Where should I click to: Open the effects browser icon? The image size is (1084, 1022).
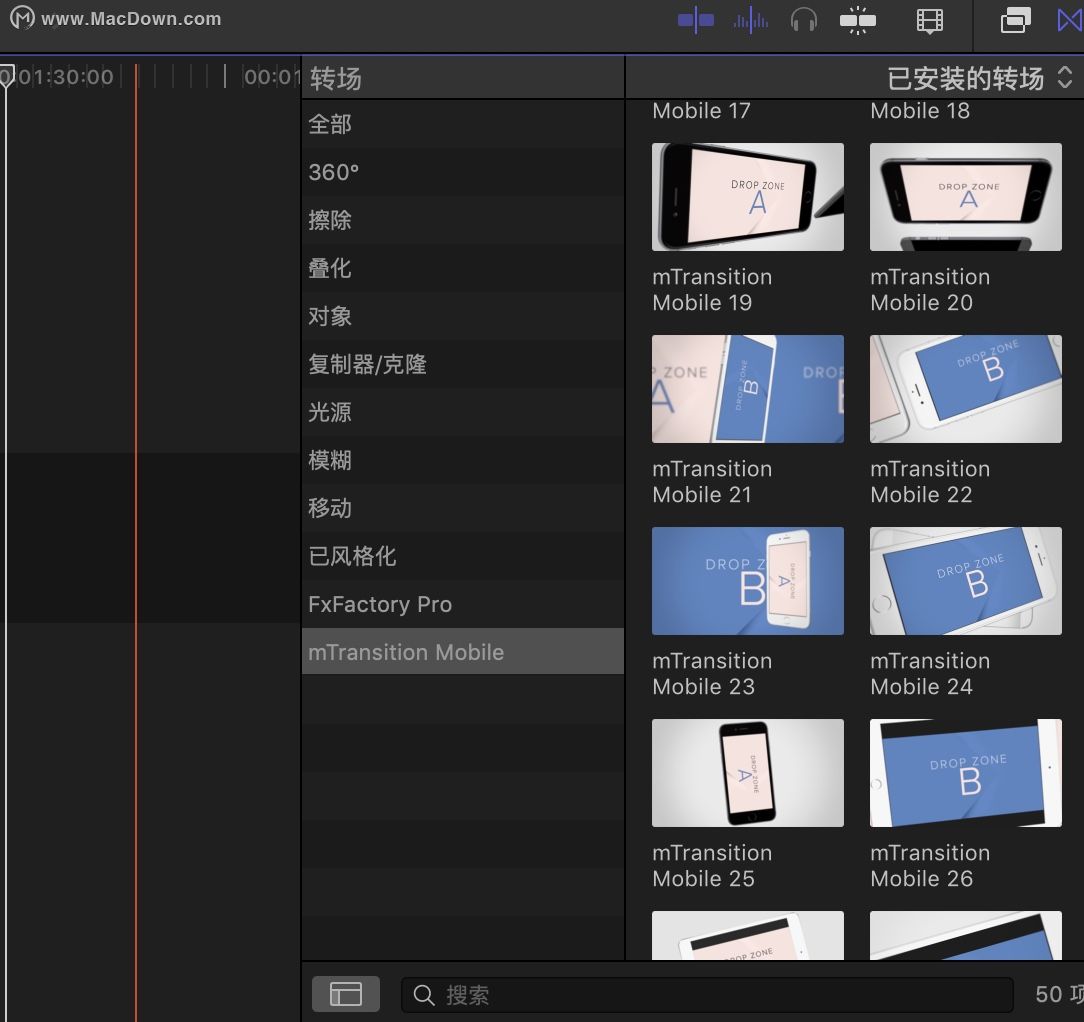1015,20
